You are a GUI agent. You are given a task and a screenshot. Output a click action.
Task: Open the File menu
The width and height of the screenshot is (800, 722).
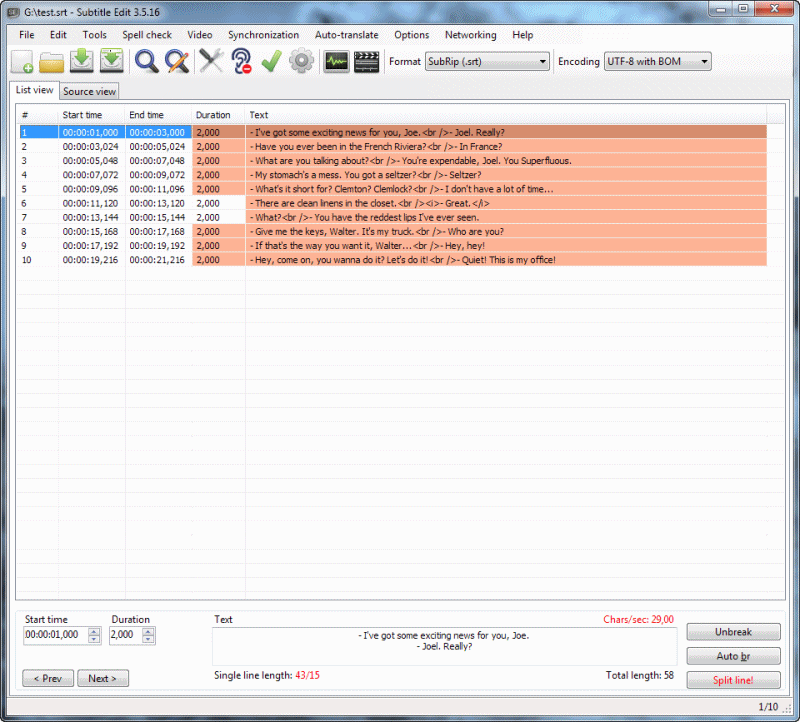tap(27, 35)
